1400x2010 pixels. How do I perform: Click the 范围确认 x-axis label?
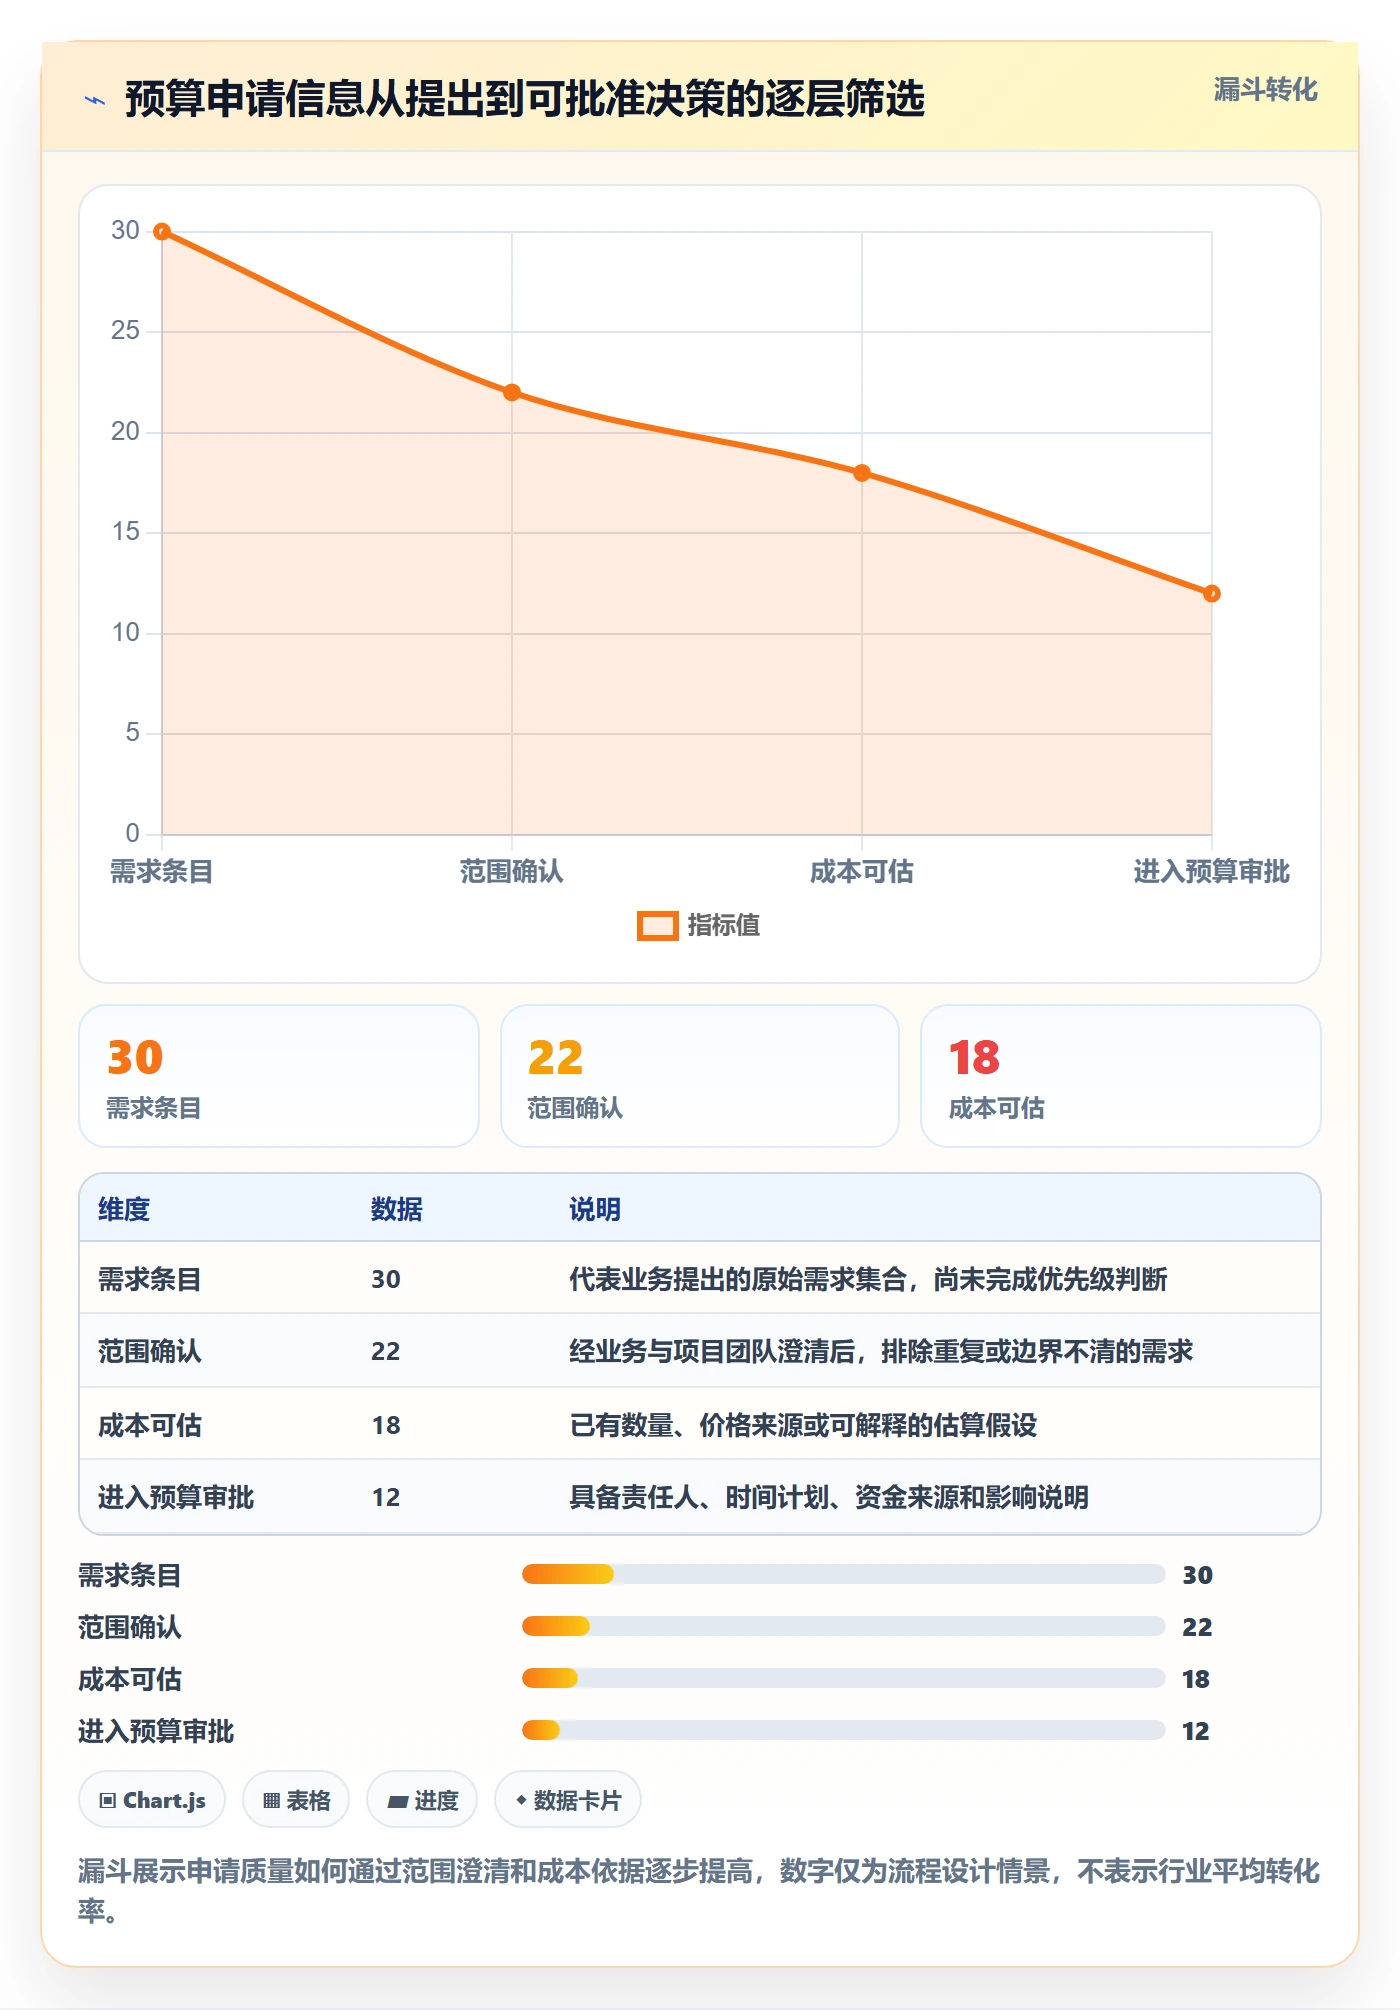click(512, 872)
